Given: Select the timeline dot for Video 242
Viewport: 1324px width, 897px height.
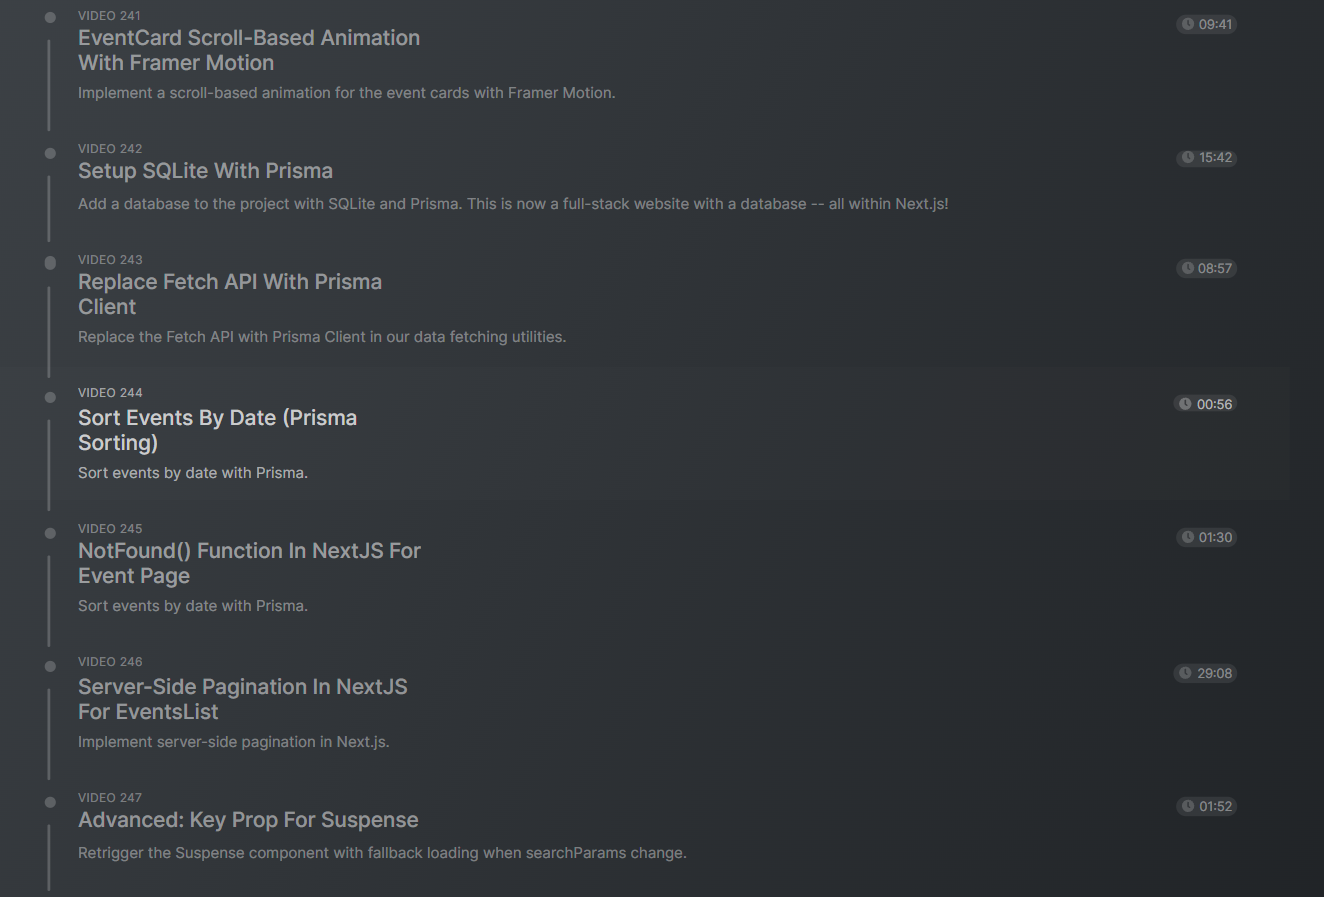Looking at the screenshot, I should 50,153.
